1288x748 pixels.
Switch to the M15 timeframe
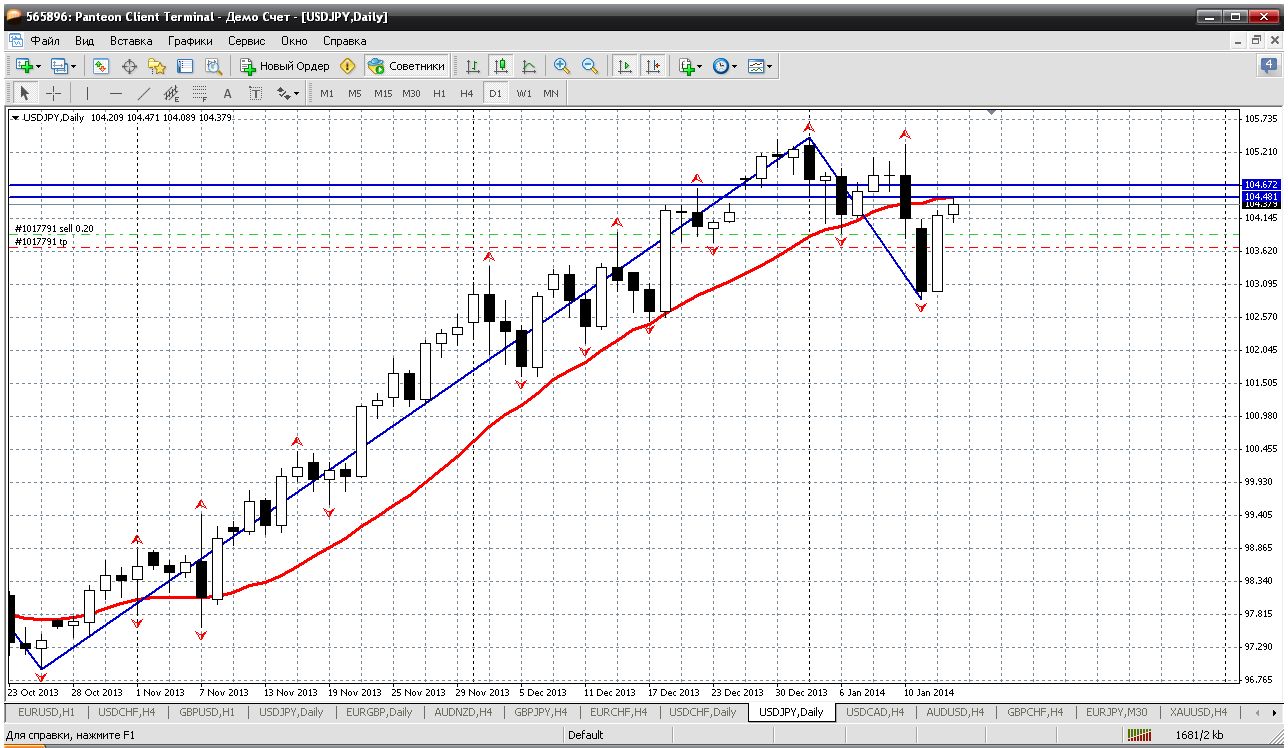383,93
